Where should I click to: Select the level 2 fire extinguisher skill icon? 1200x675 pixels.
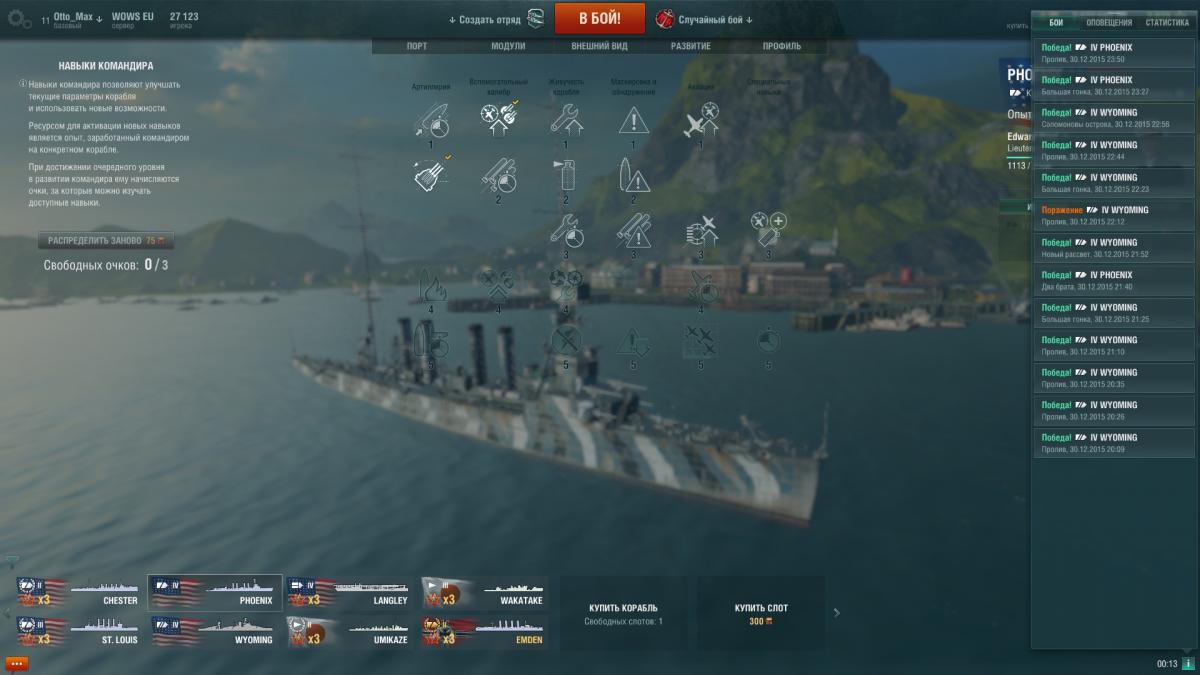tap(566, 176)
